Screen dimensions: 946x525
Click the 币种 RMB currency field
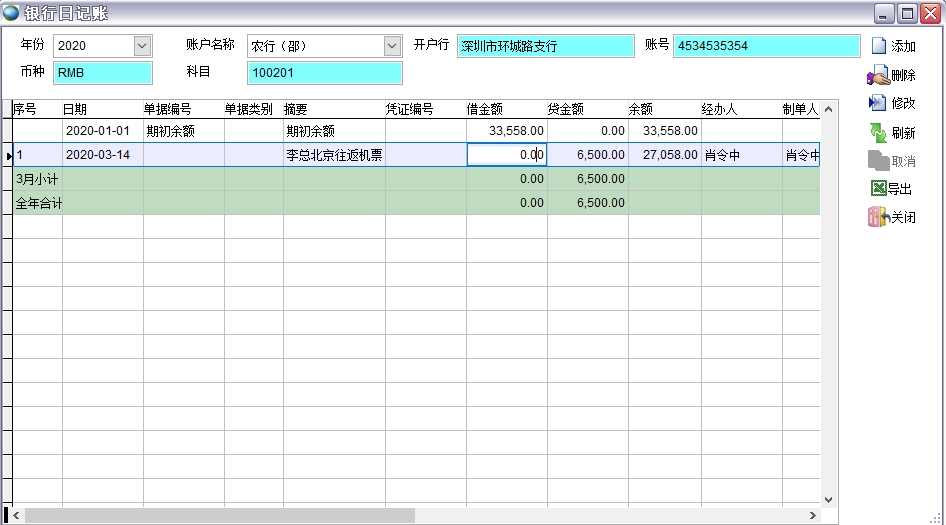tap(103, 73)
